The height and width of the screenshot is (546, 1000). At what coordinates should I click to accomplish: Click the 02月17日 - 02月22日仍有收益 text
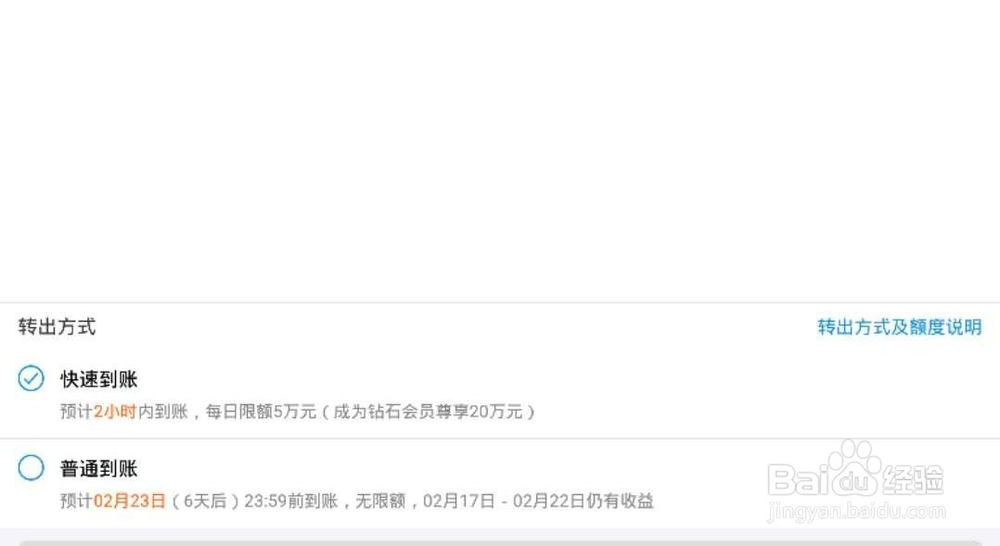(x=538, y=501)
